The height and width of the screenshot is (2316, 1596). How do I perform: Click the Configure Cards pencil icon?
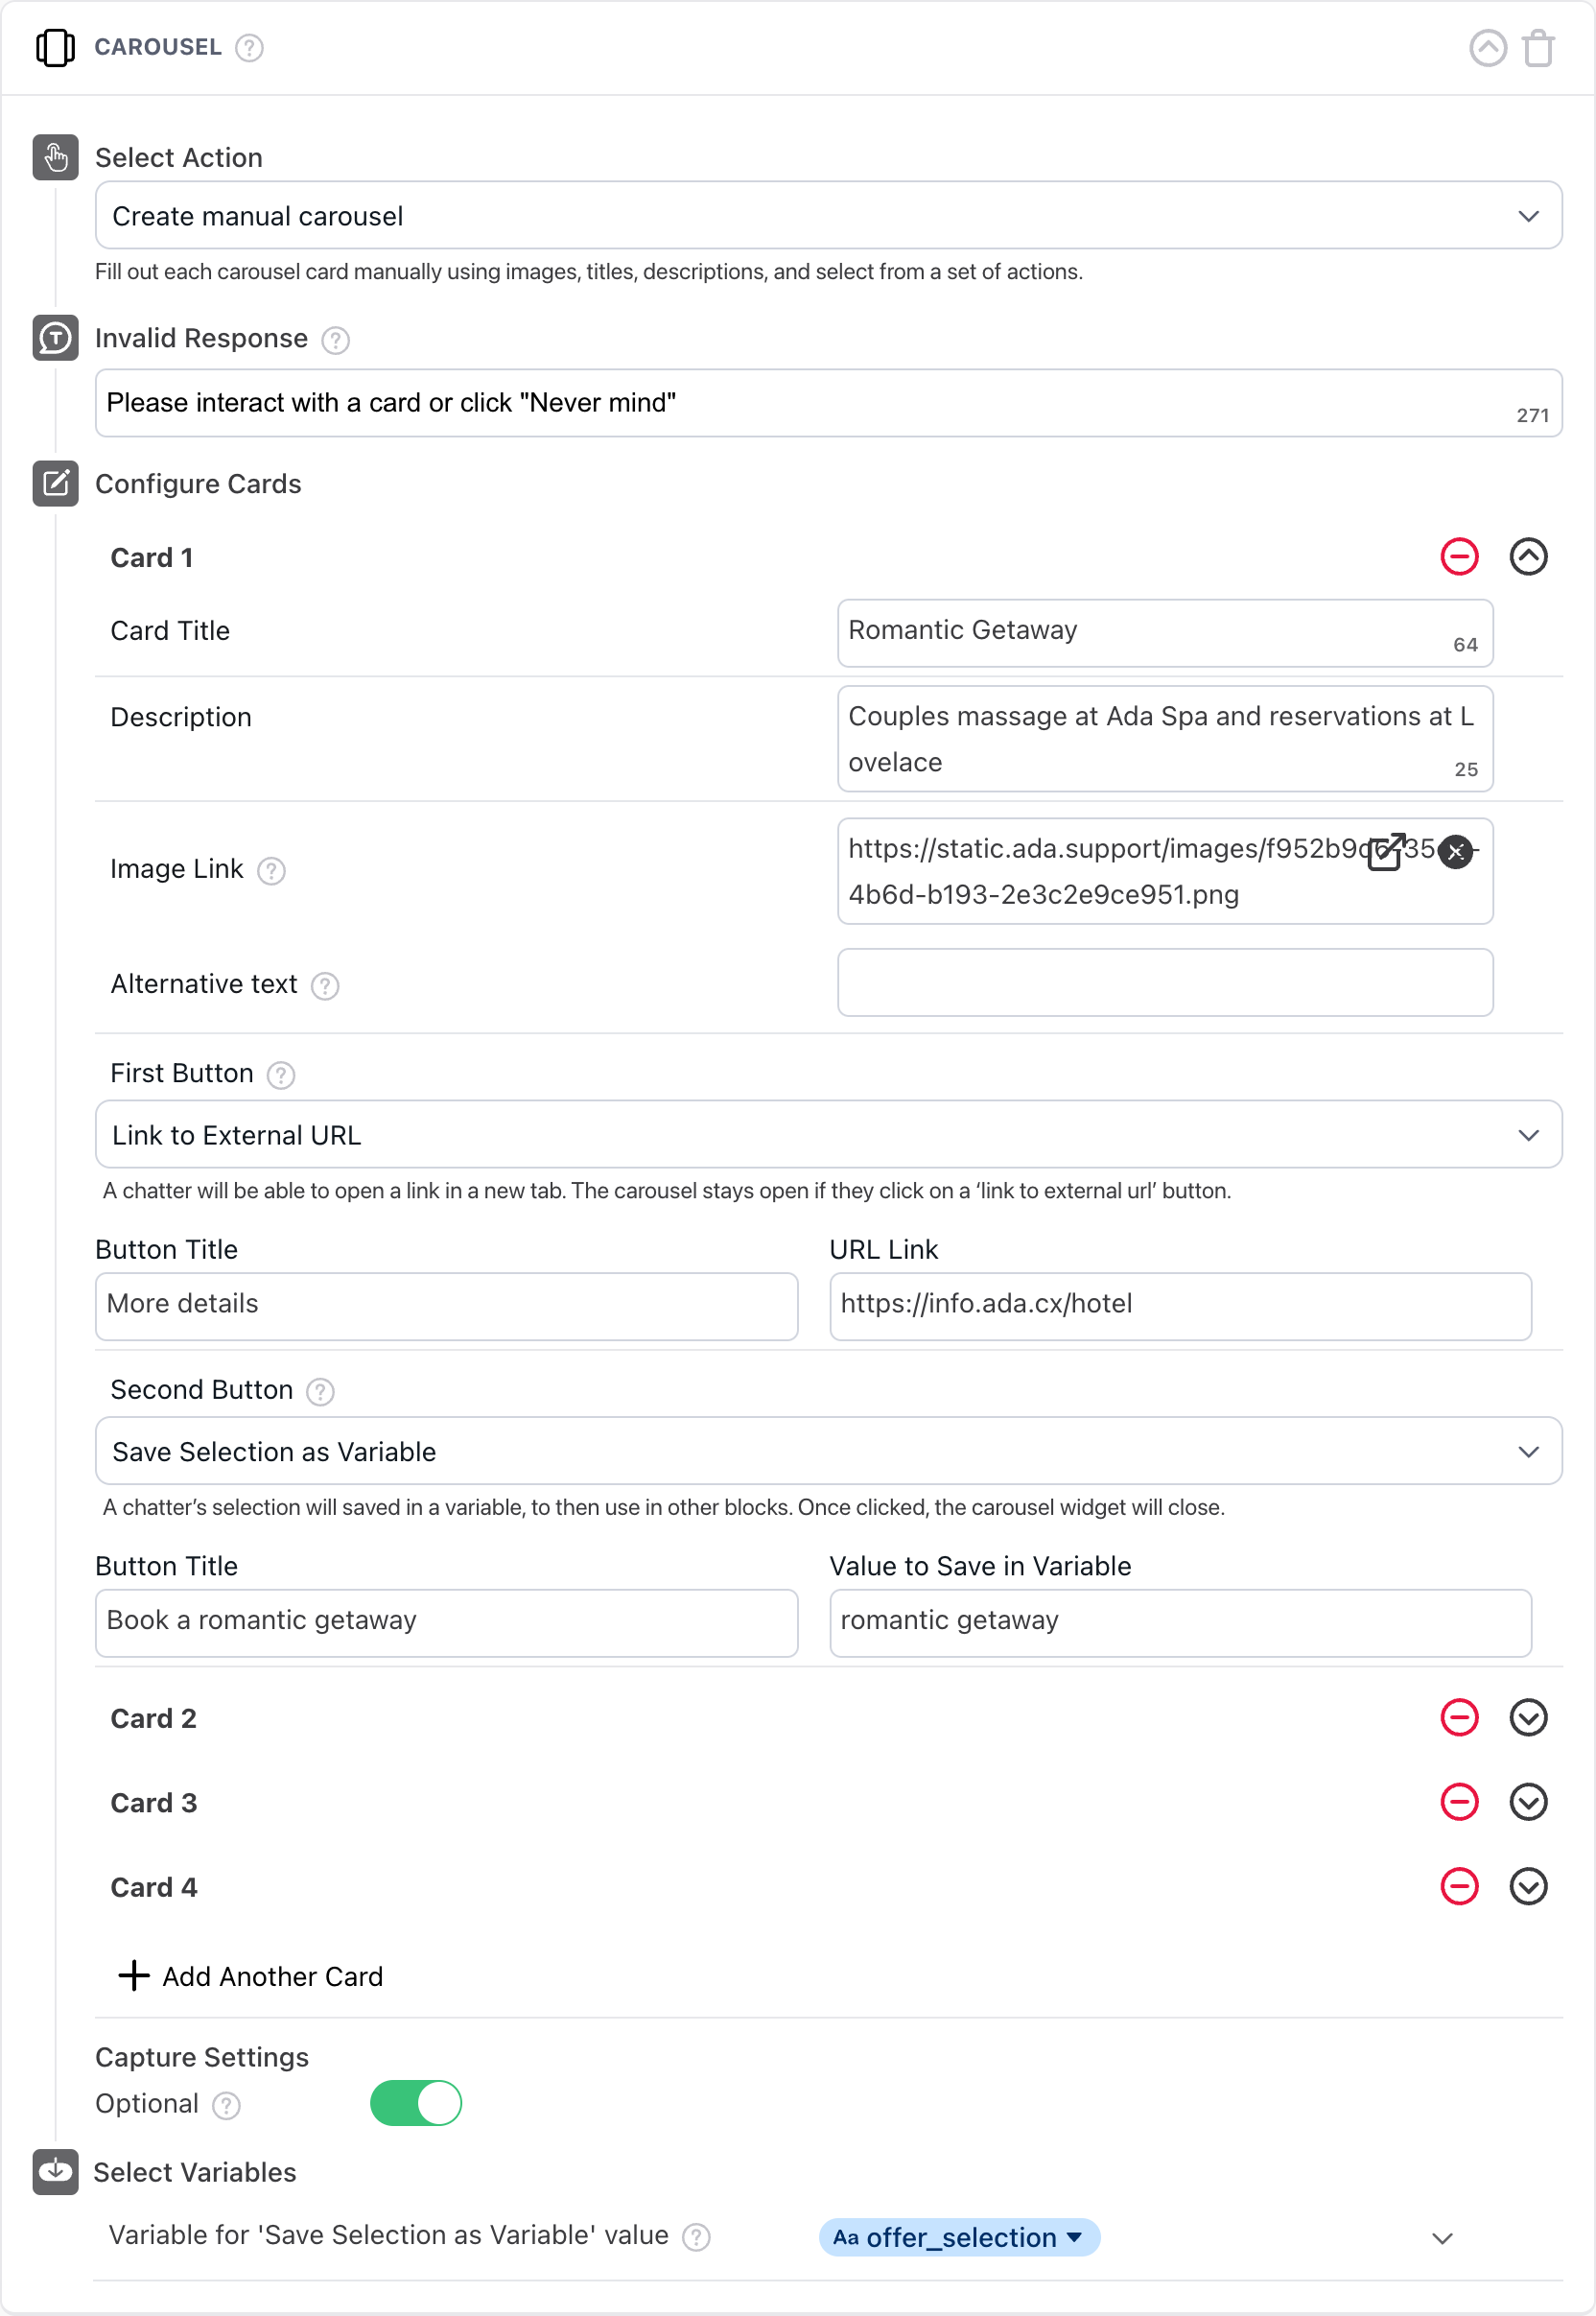coord(56,484)
